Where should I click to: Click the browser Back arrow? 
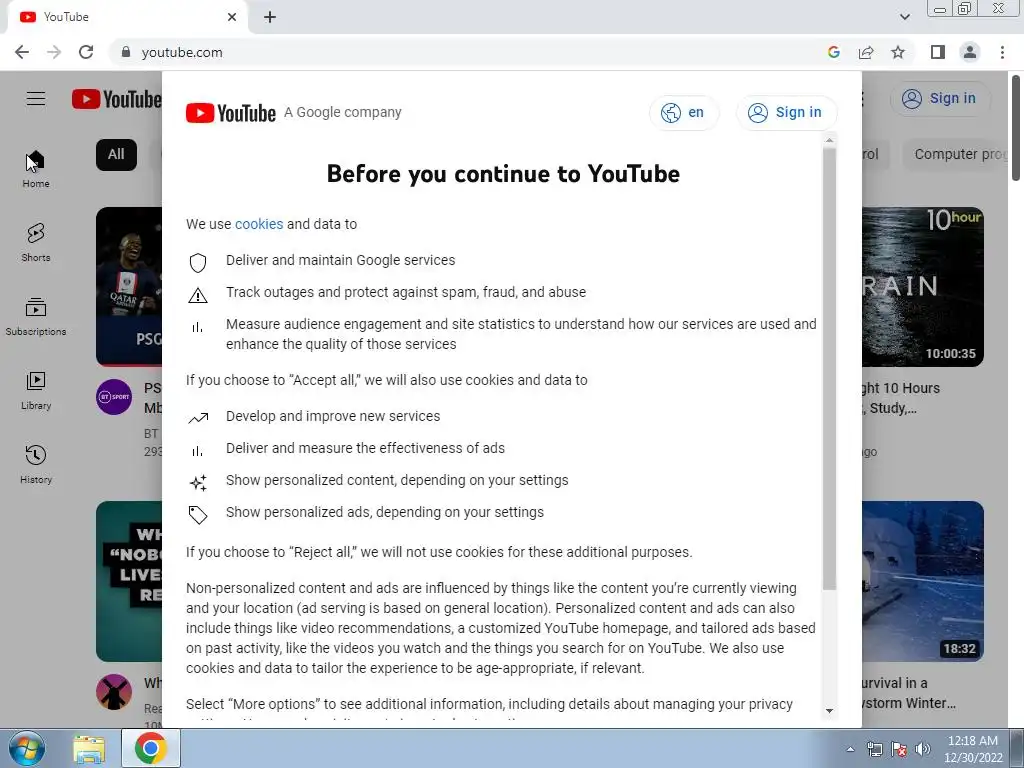(22, 52)
